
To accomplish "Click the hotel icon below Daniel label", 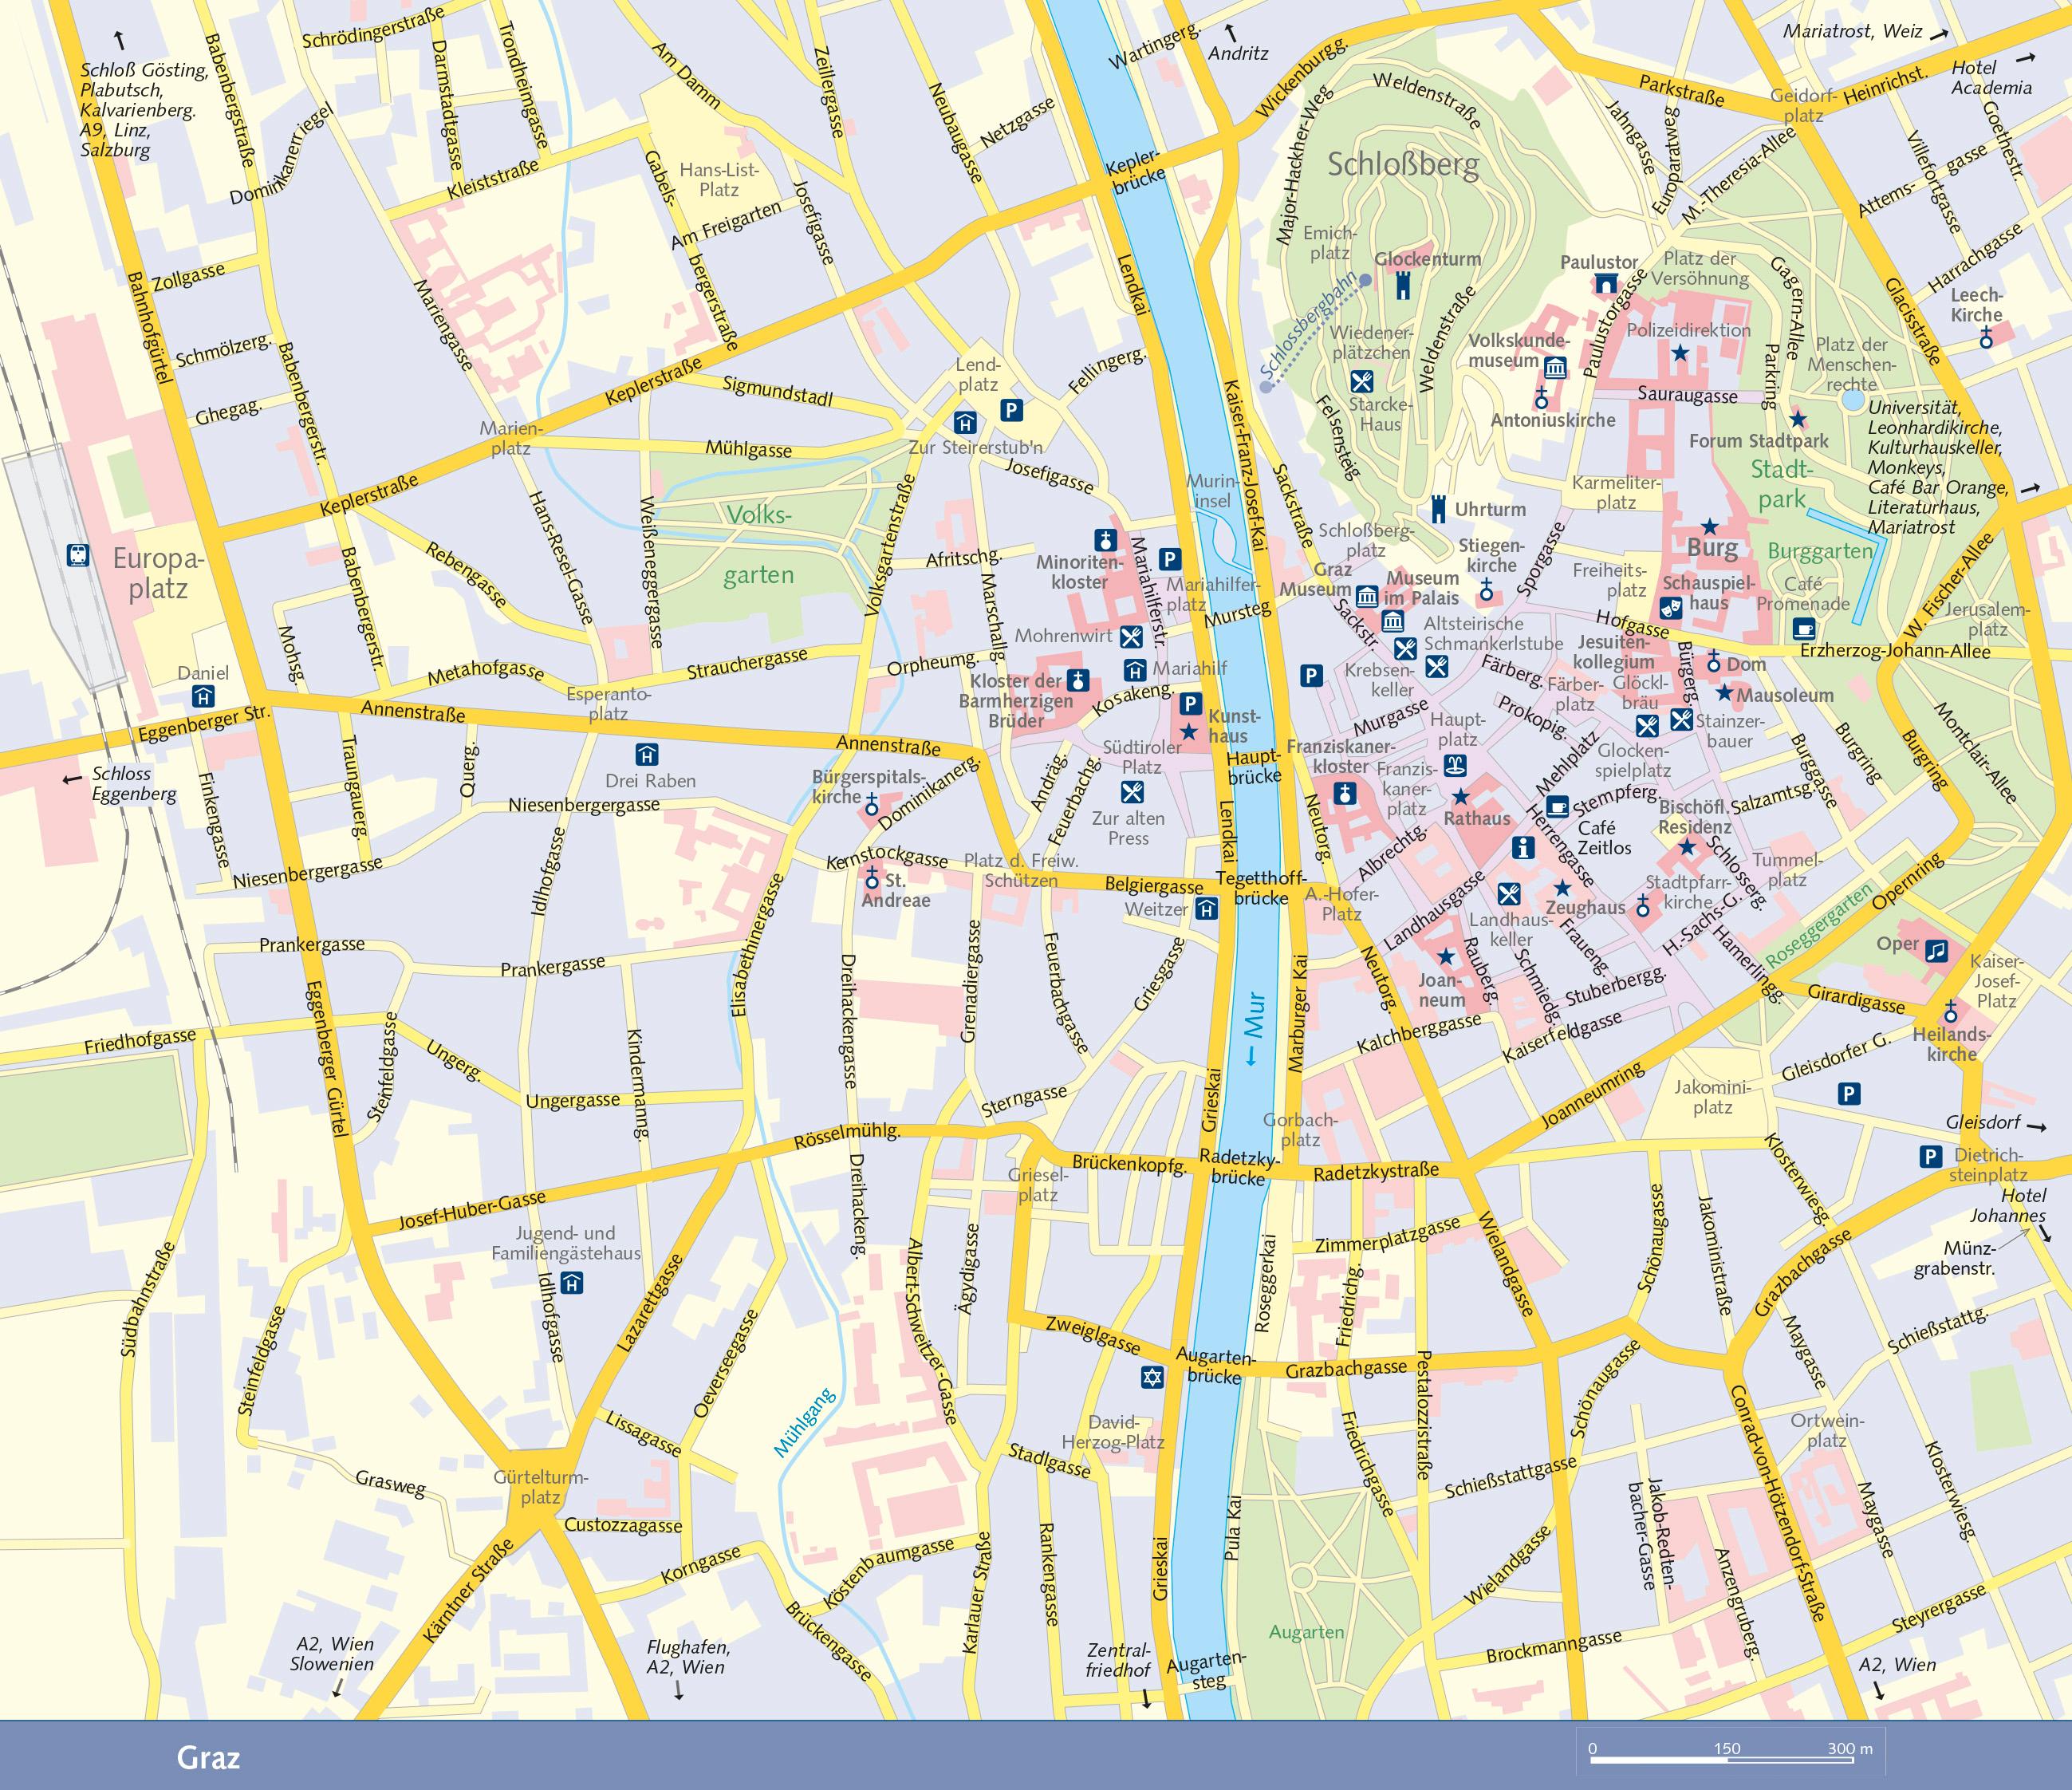I will (x=204, y=696).
